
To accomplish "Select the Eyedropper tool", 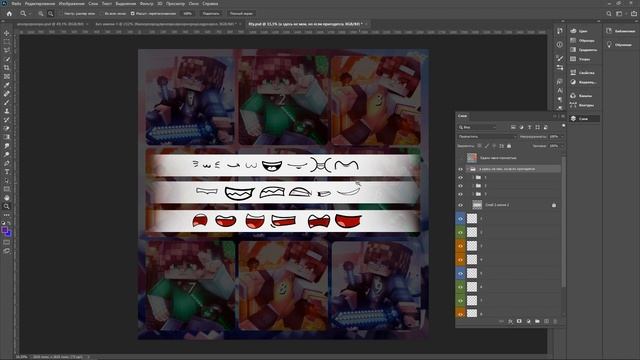I will point(7,85).
